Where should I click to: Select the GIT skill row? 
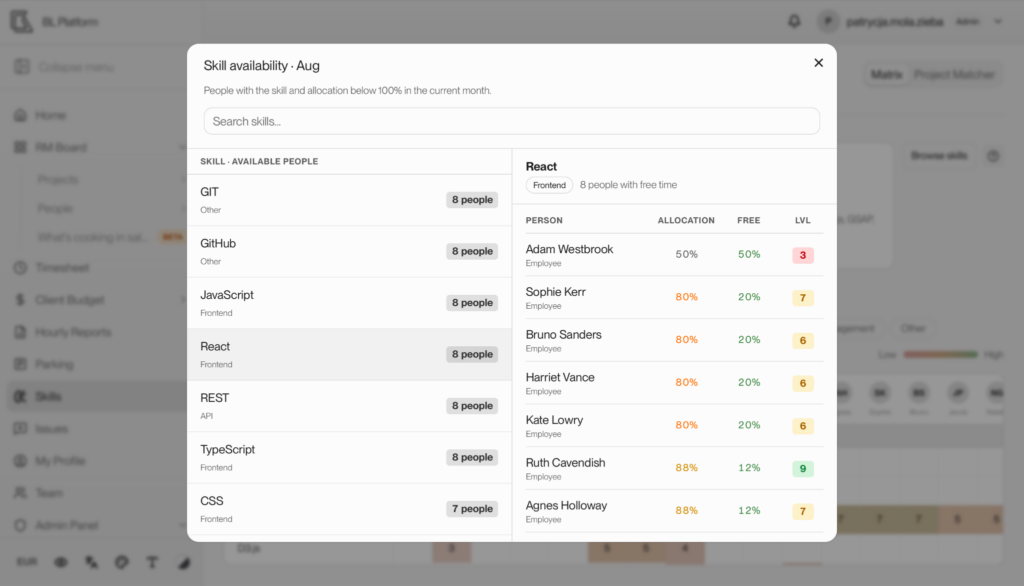(349, 200)
